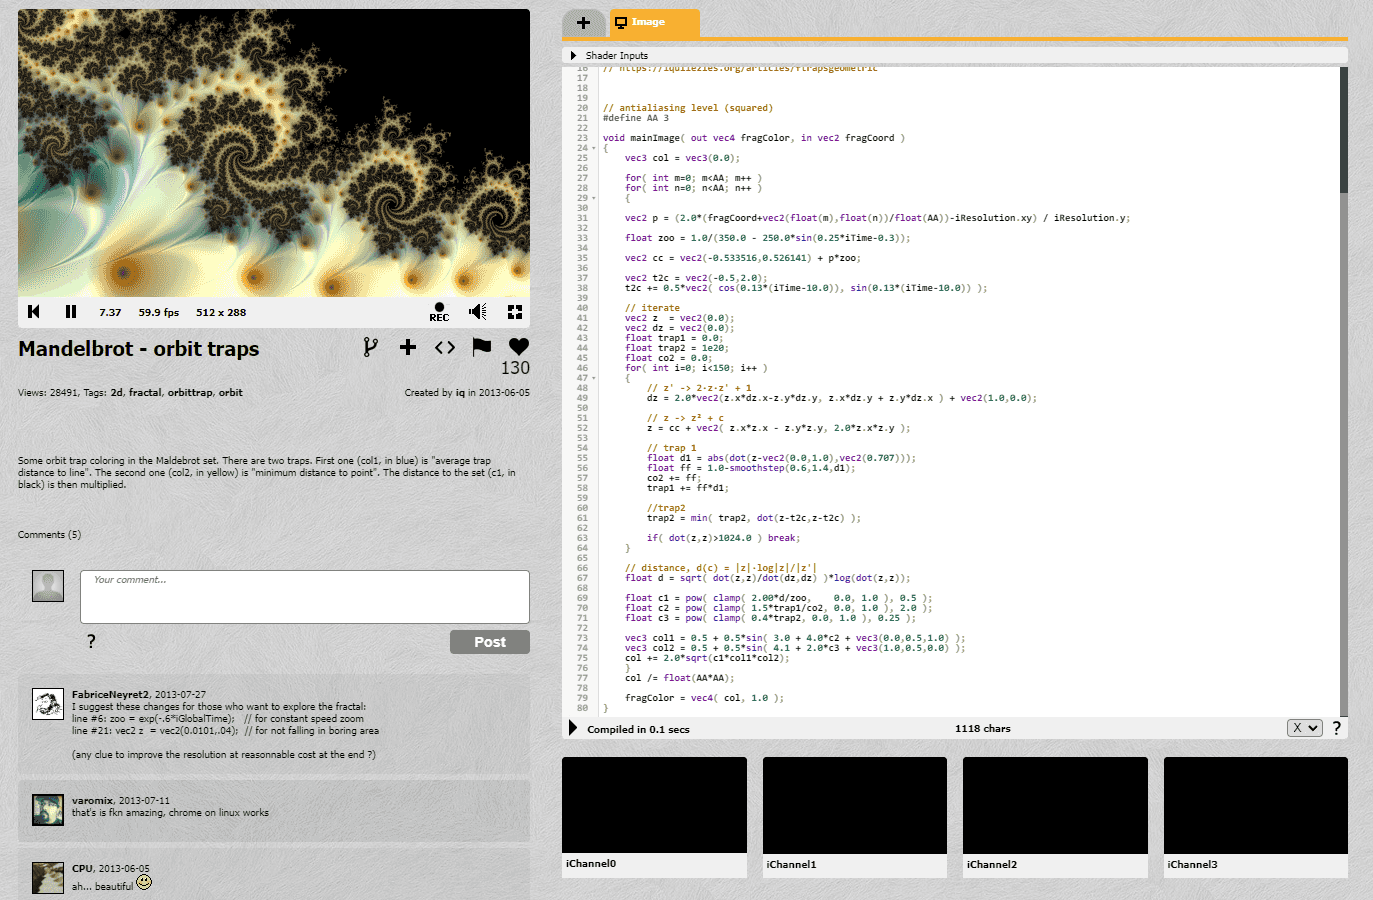Fork the shader using the branch icon
This screenshot has height=900, width=1373.
371,347
